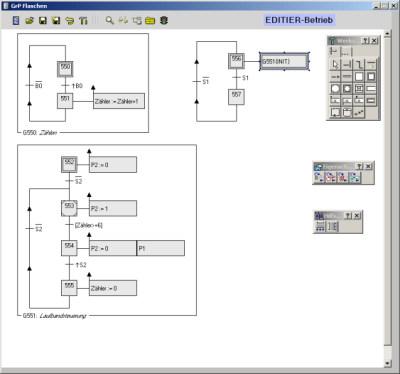
Task: Select the double horizontal line tool
Action: (347, 77)
